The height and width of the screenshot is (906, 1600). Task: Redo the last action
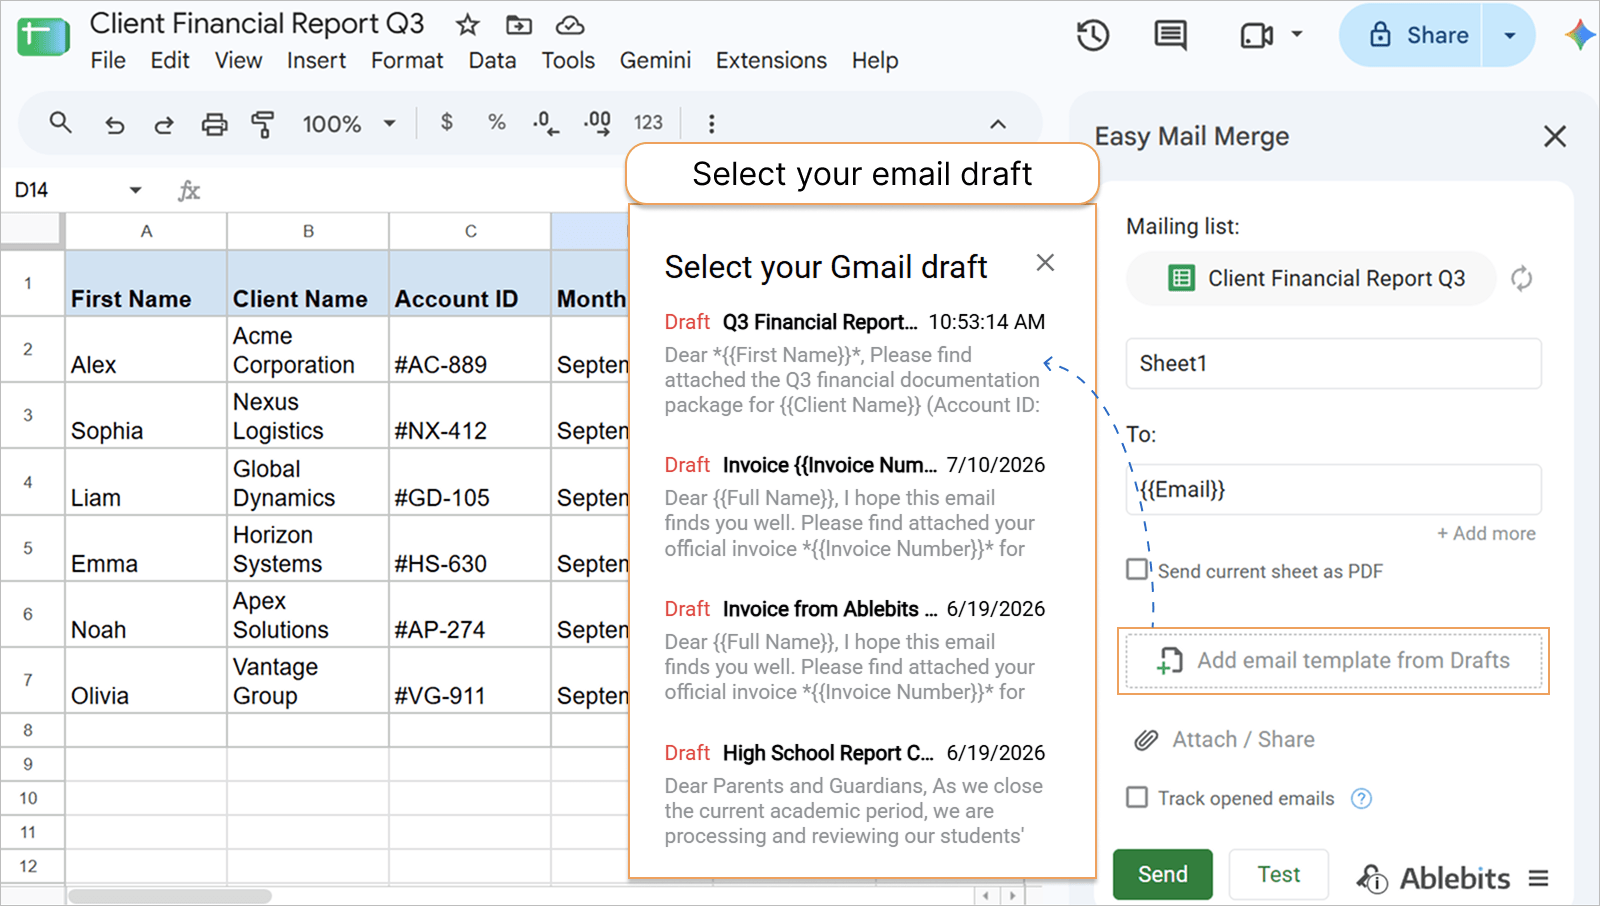coord(164,124)
